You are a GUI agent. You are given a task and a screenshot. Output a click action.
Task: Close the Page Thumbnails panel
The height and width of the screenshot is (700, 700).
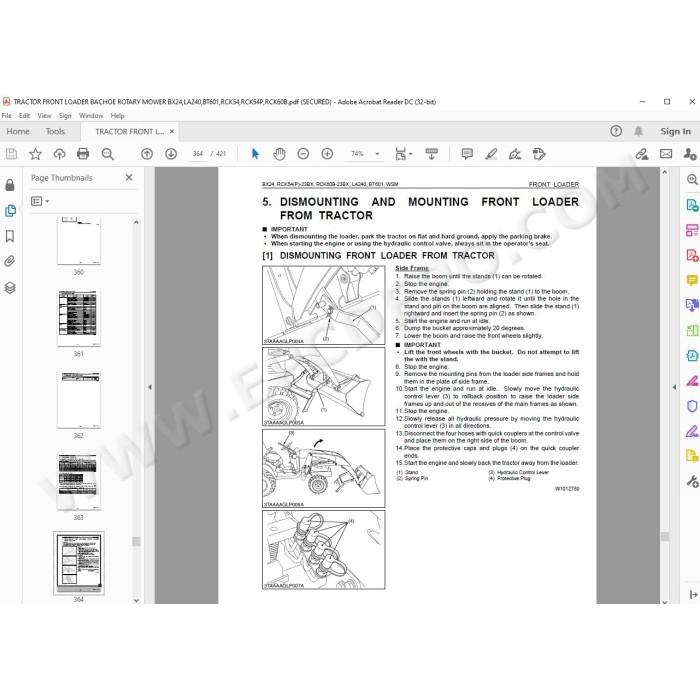[x=129, y=177]
